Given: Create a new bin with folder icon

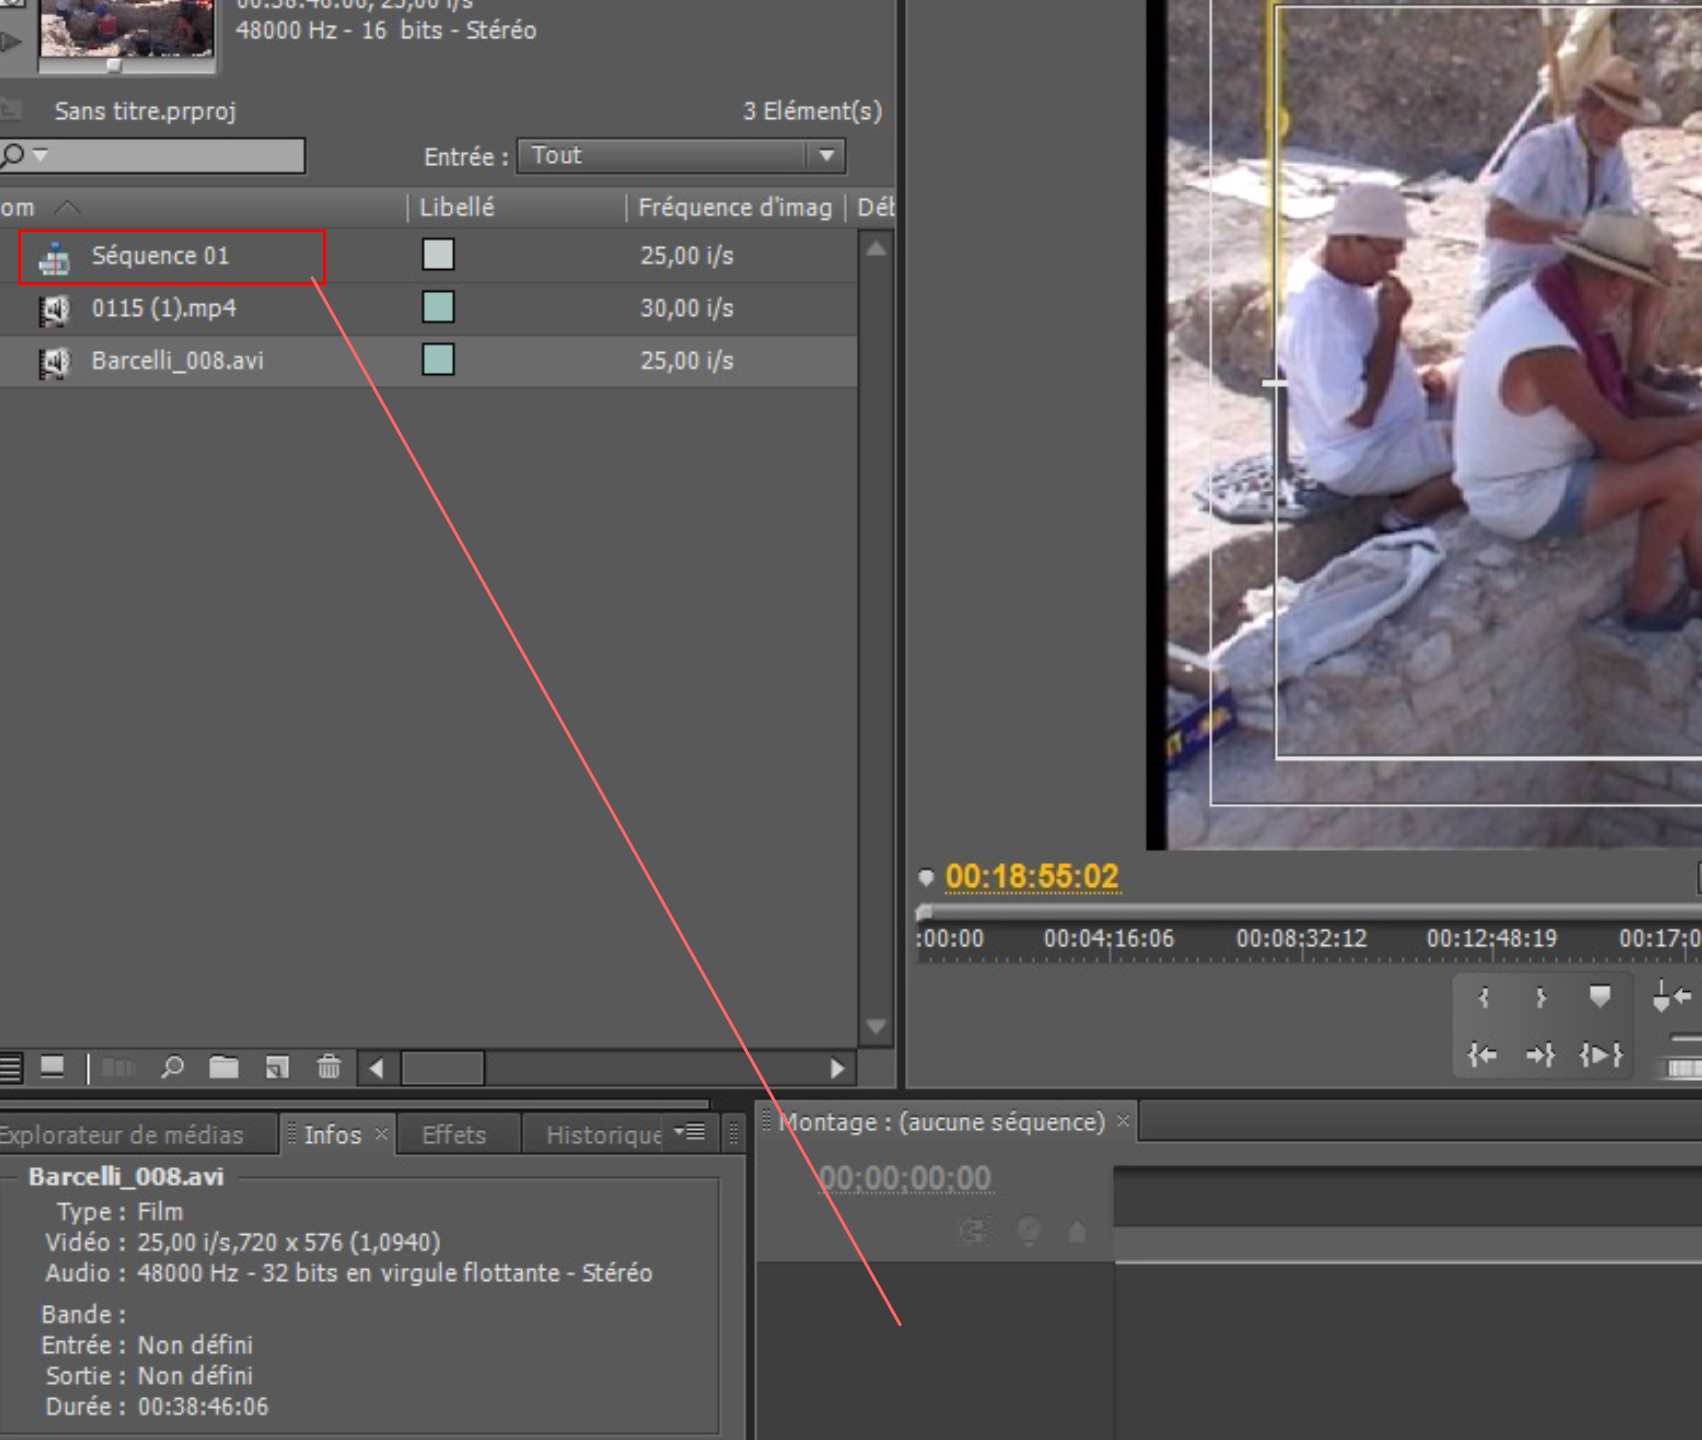Looking at the screenshot, I should click(x=223, y=1068).
